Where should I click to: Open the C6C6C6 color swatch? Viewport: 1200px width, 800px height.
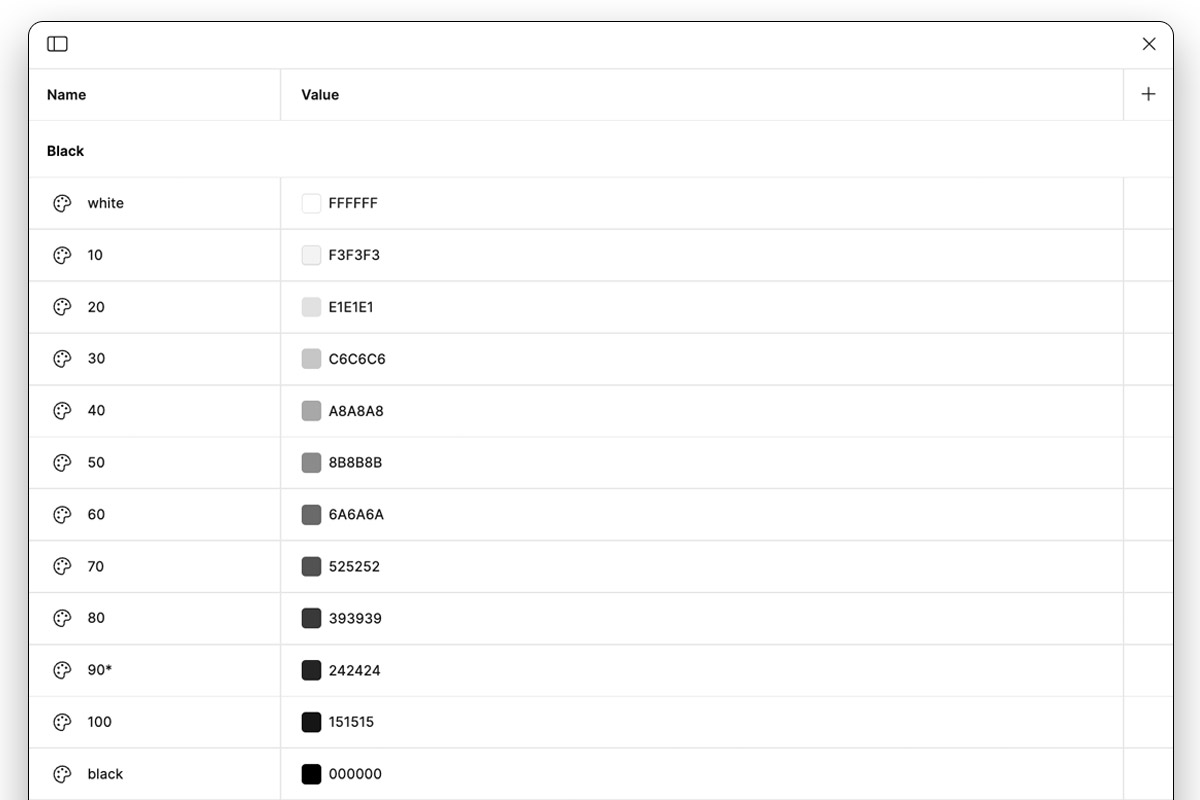[311, 359]
